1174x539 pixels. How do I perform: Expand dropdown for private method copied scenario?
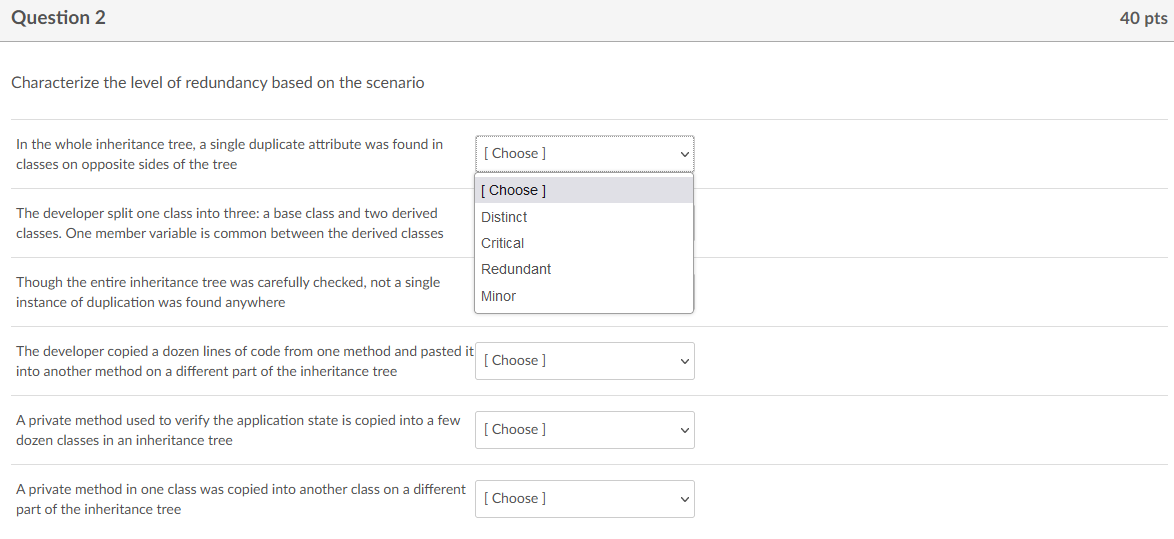coord(584,499)
